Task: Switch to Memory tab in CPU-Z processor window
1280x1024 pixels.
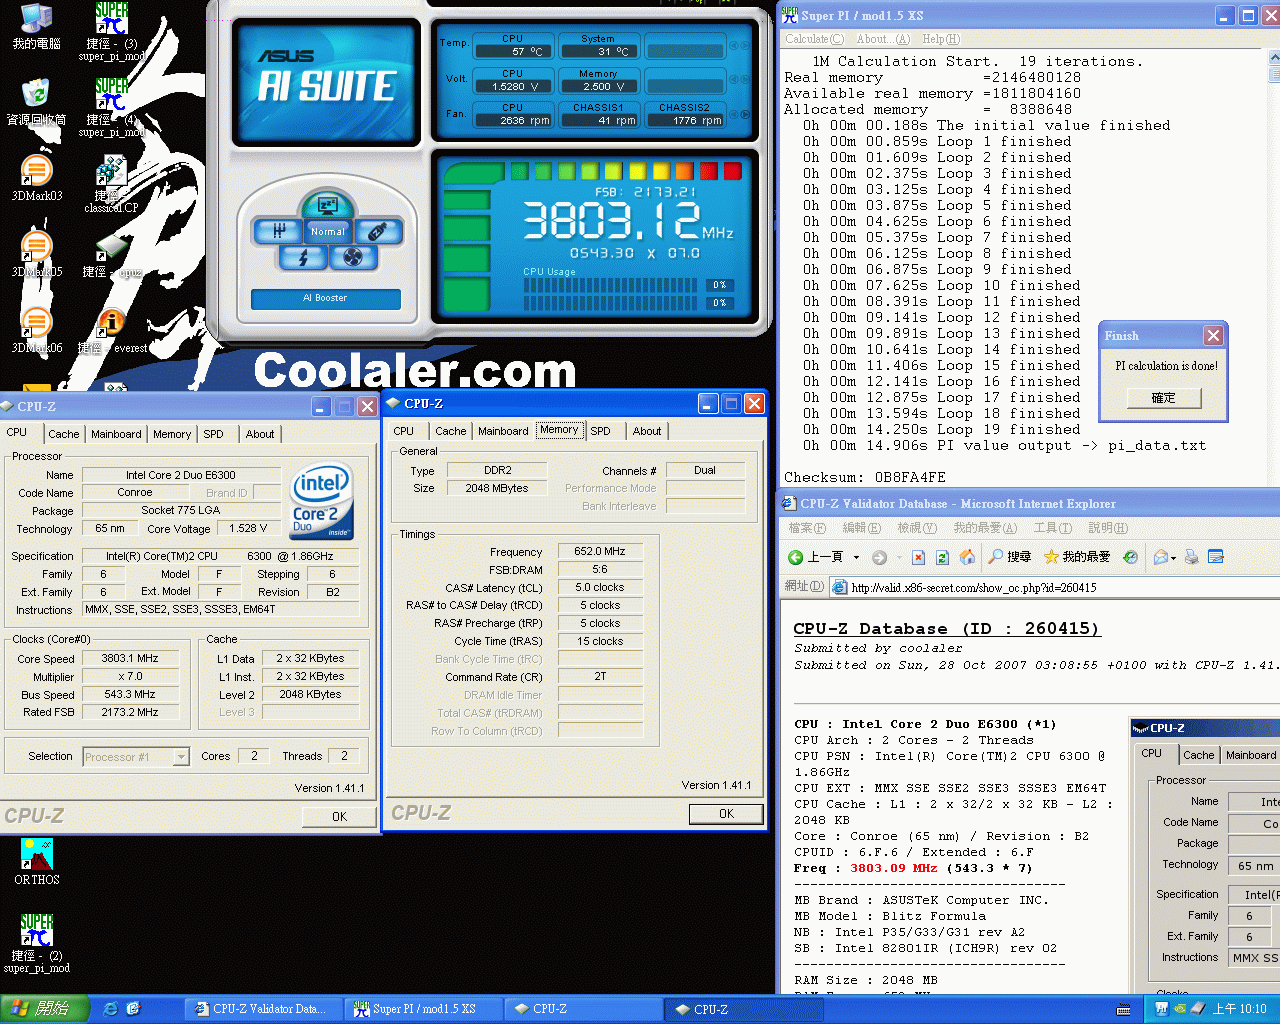Action: point(172,434)
